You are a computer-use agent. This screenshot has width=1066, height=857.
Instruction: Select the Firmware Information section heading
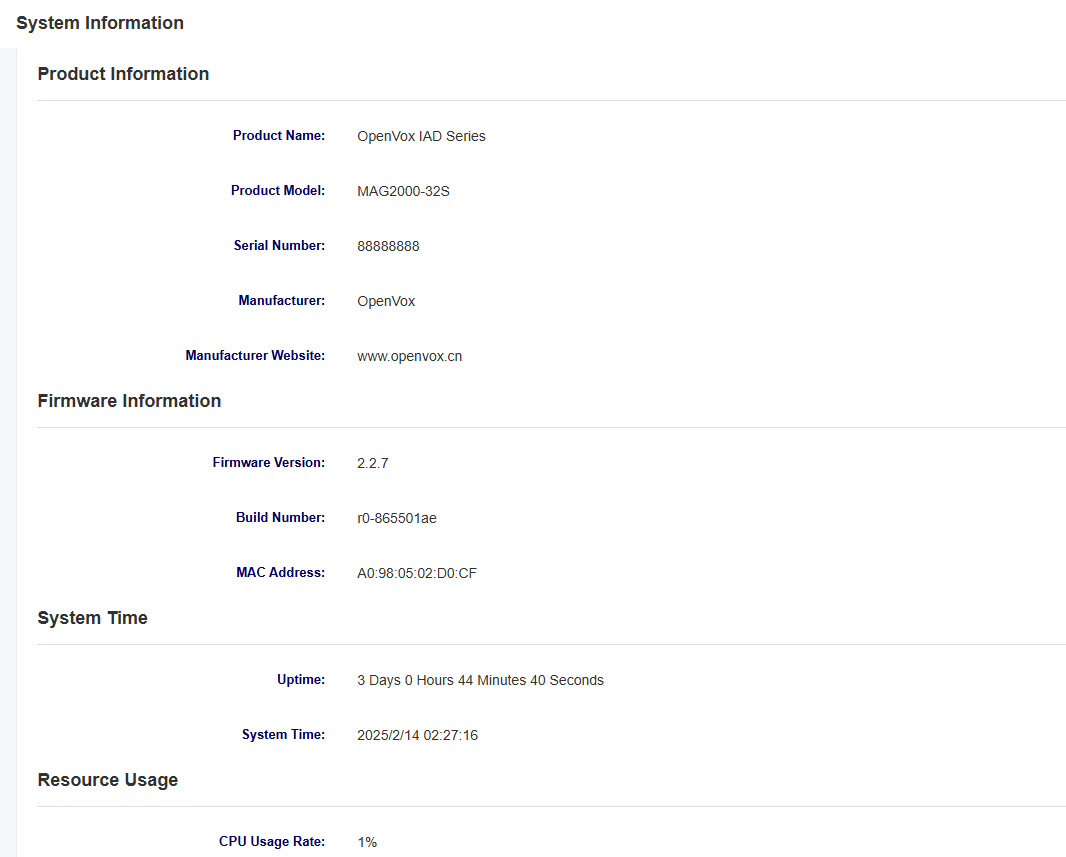[x=129, y=401]
